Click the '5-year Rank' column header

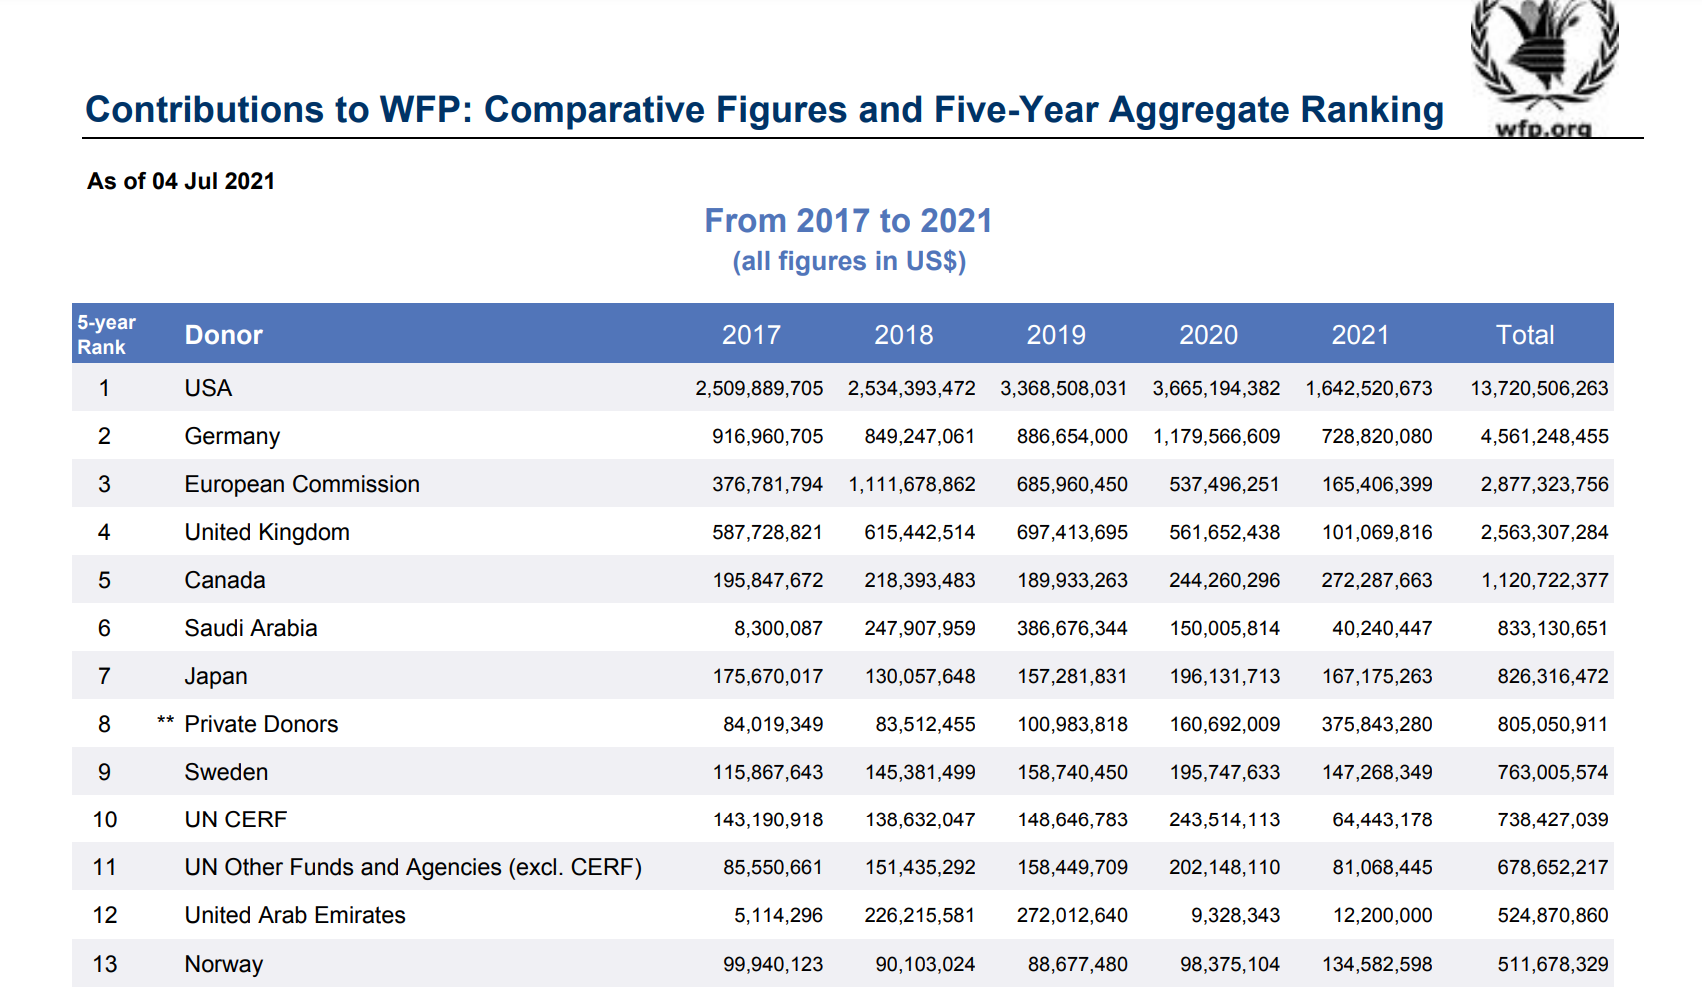[106, 334]
